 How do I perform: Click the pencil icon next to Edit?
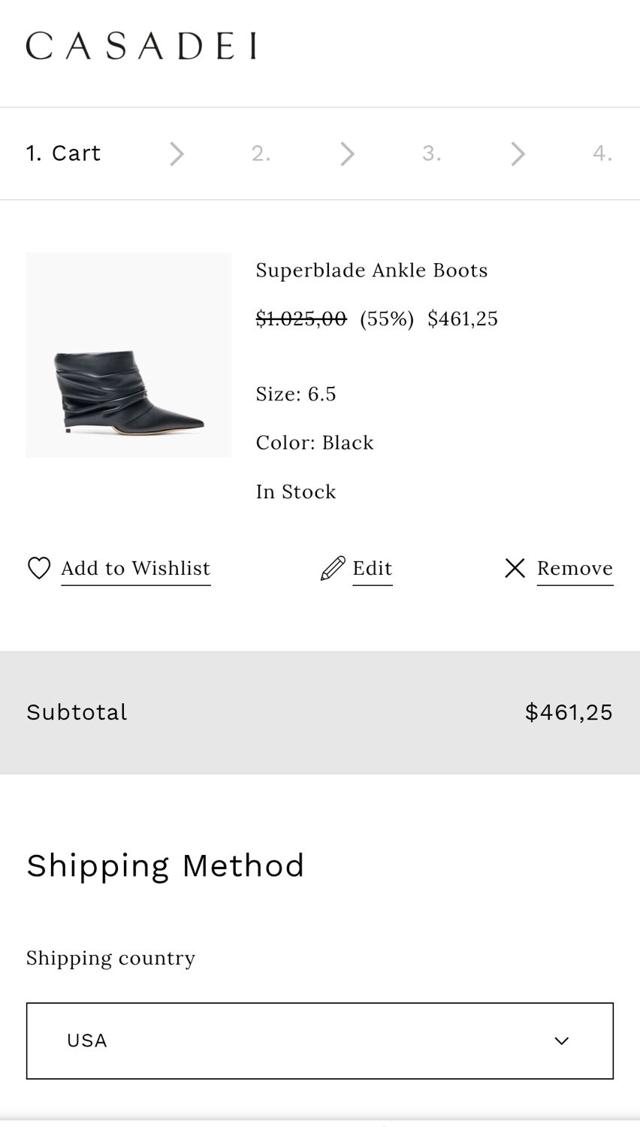point(332,568)
